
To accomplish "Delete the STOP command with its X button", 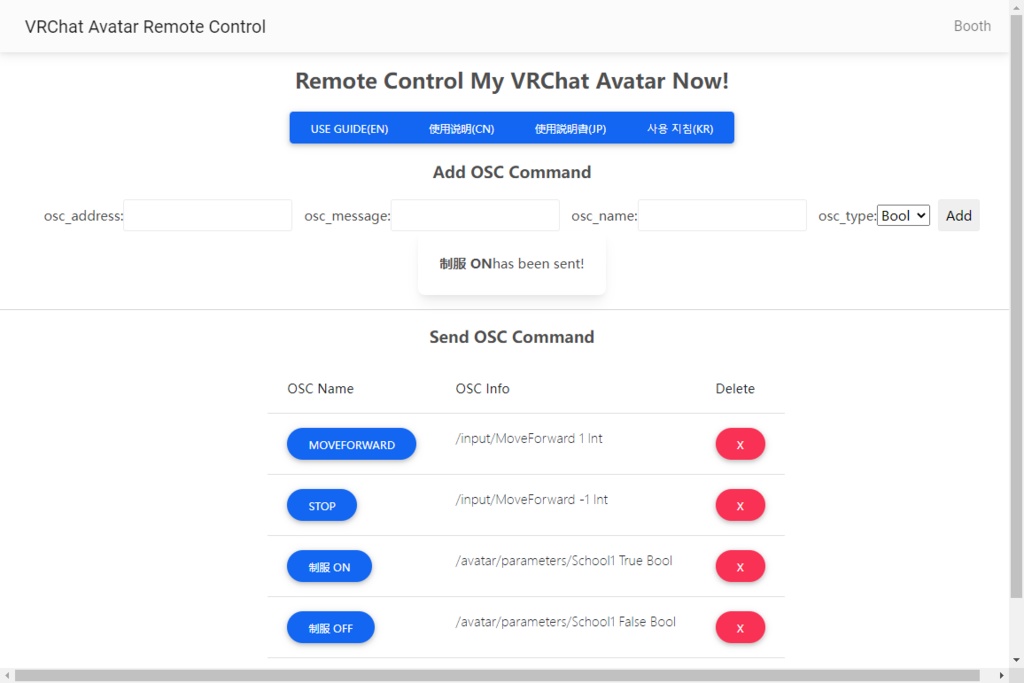I will tap(740, 505).
